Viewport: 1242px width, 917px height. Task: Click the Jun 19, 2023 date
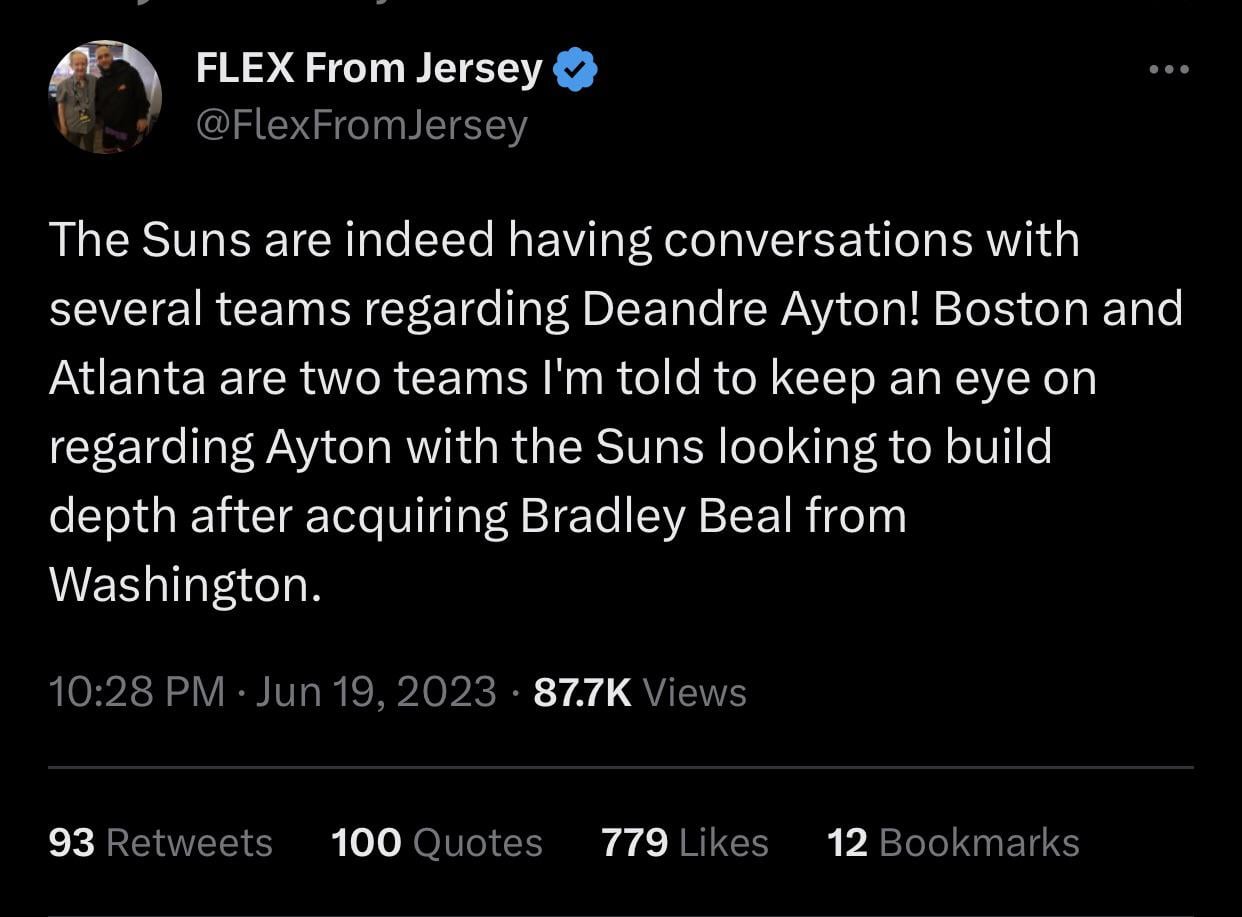[376, 692]
